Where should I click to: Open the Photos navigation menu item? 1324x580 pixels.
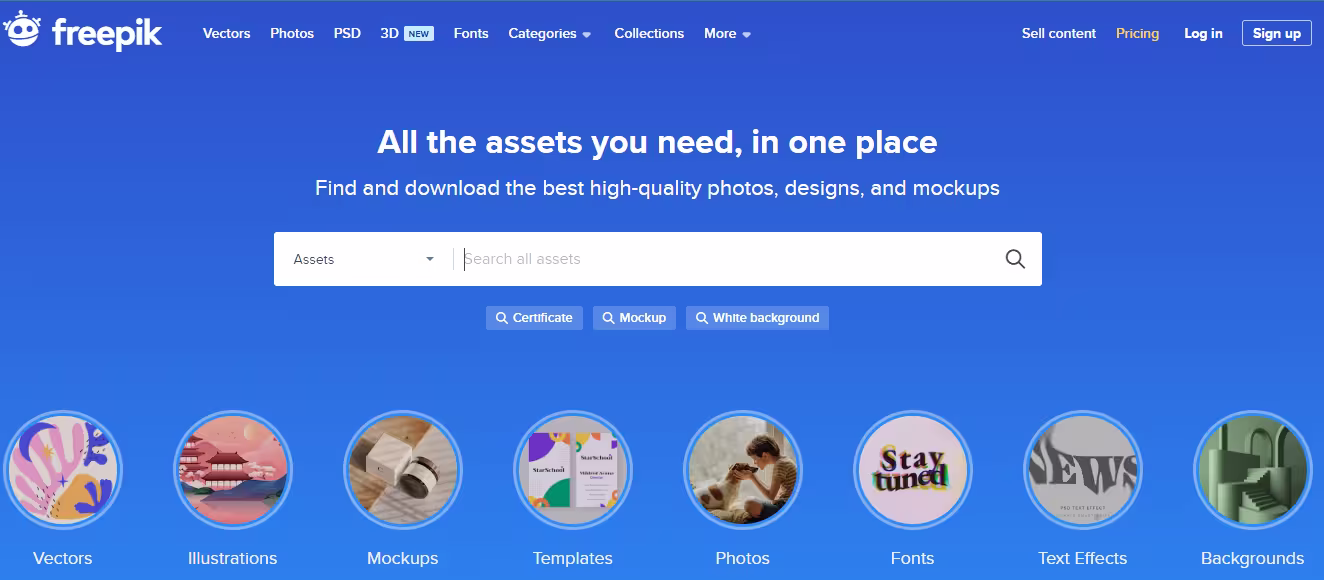click(x=292, y=33)
